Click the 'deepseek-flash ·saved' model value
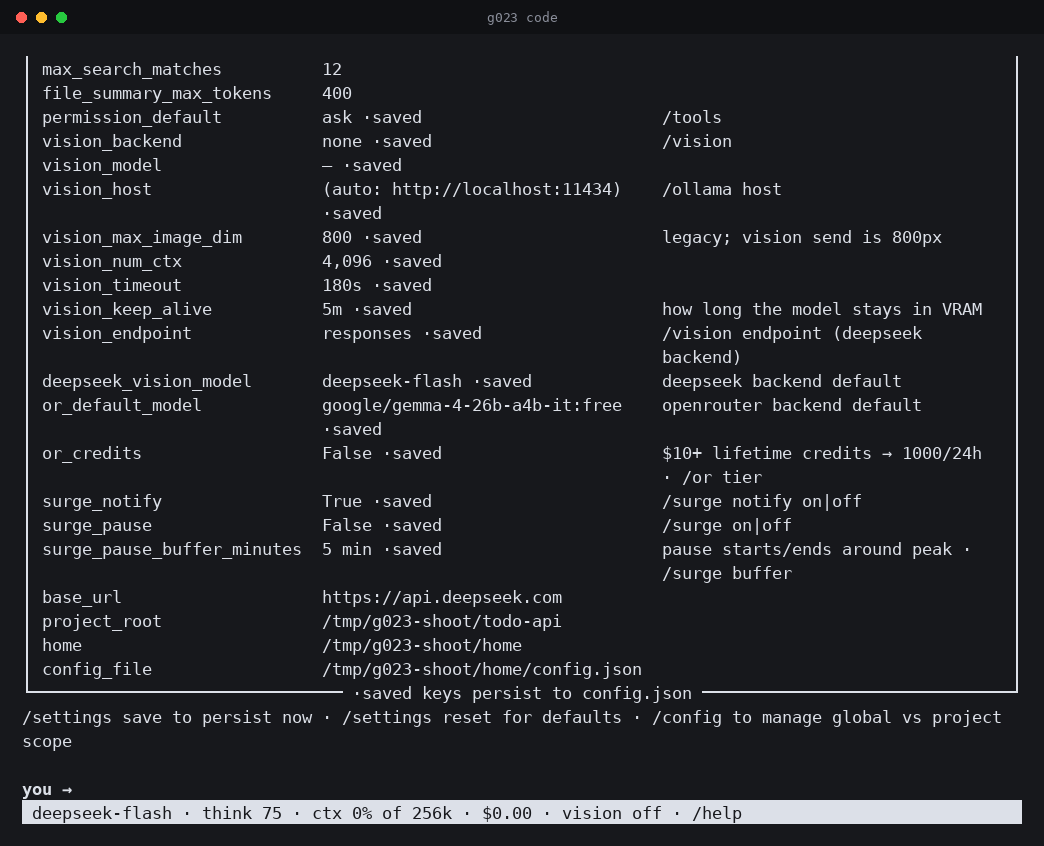The height and width of the screenshot is (846, 1044). click(x=427, y=381)
